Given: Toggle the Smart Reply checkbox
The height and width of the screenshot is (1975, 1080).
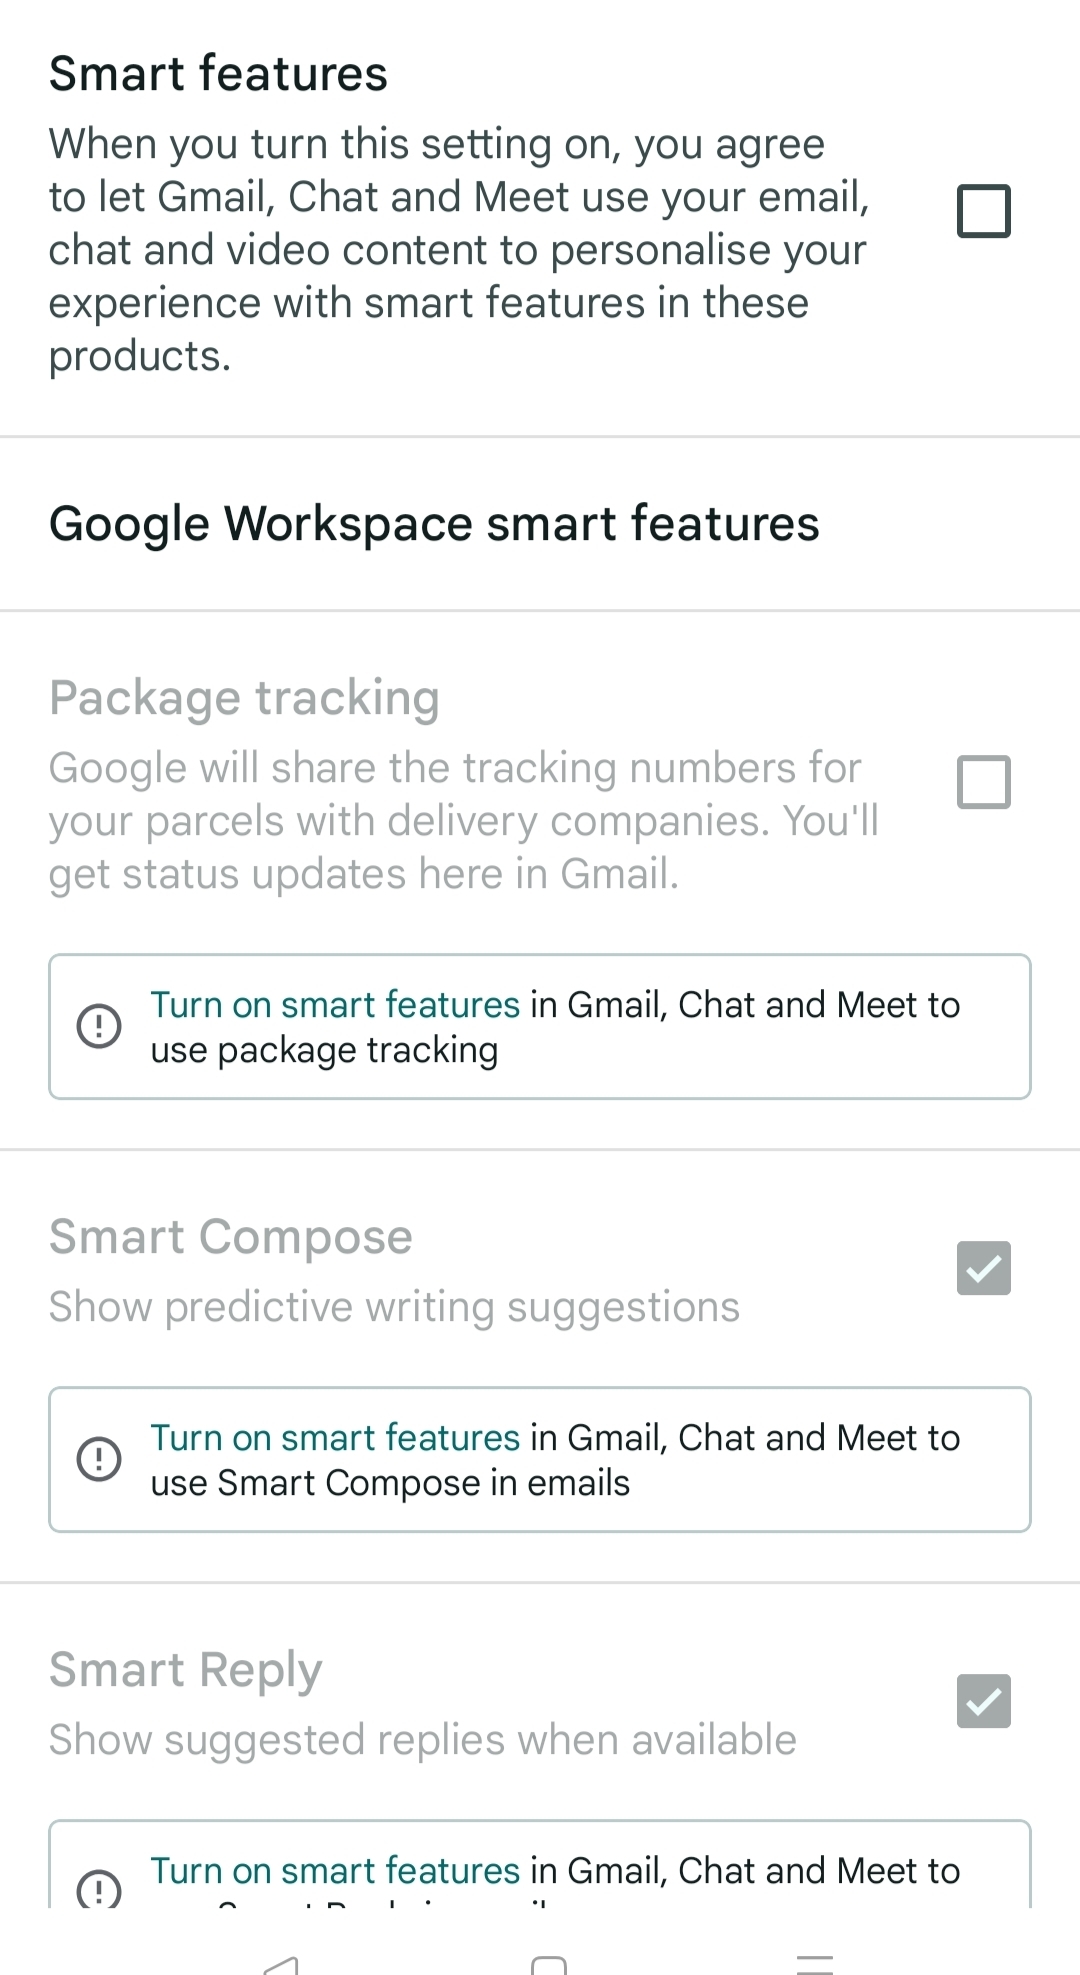Looking at the screenshot, I should pyautogui.click(x=983, y=1701).
